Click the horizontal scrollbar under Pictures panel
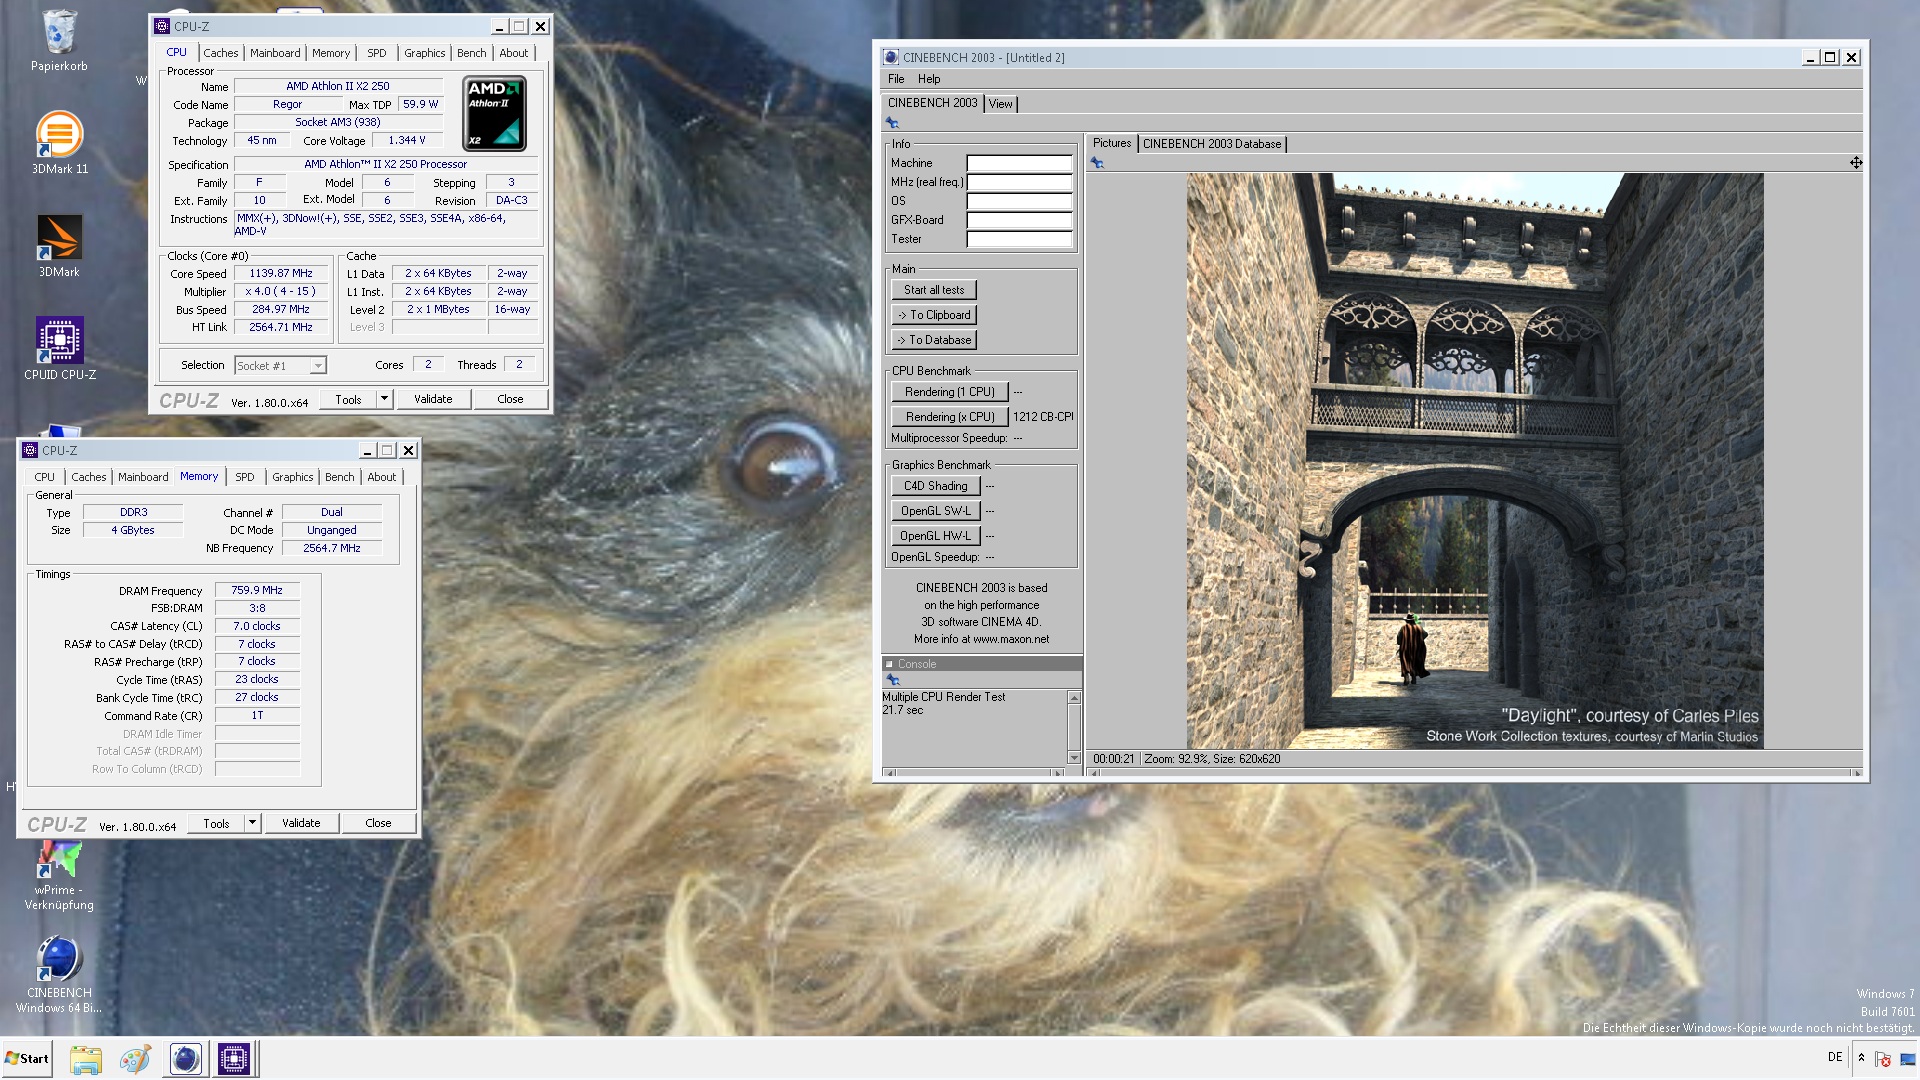 pyautogui.click(x=1475, y=773)
